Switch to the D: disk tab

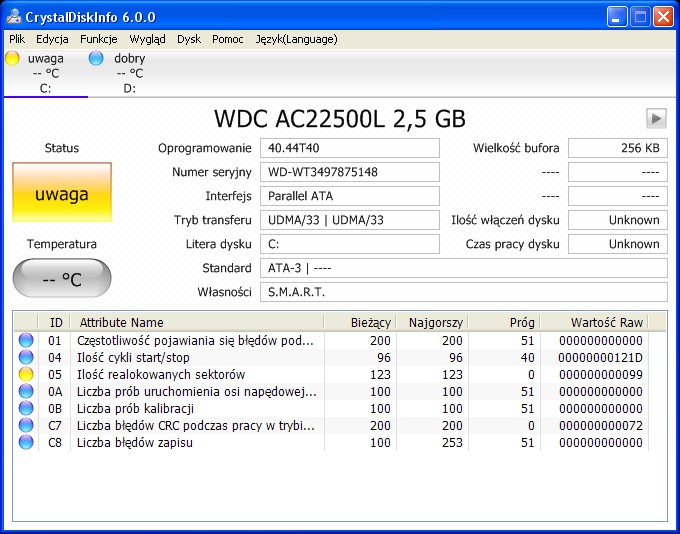click(x=129, y=73)
